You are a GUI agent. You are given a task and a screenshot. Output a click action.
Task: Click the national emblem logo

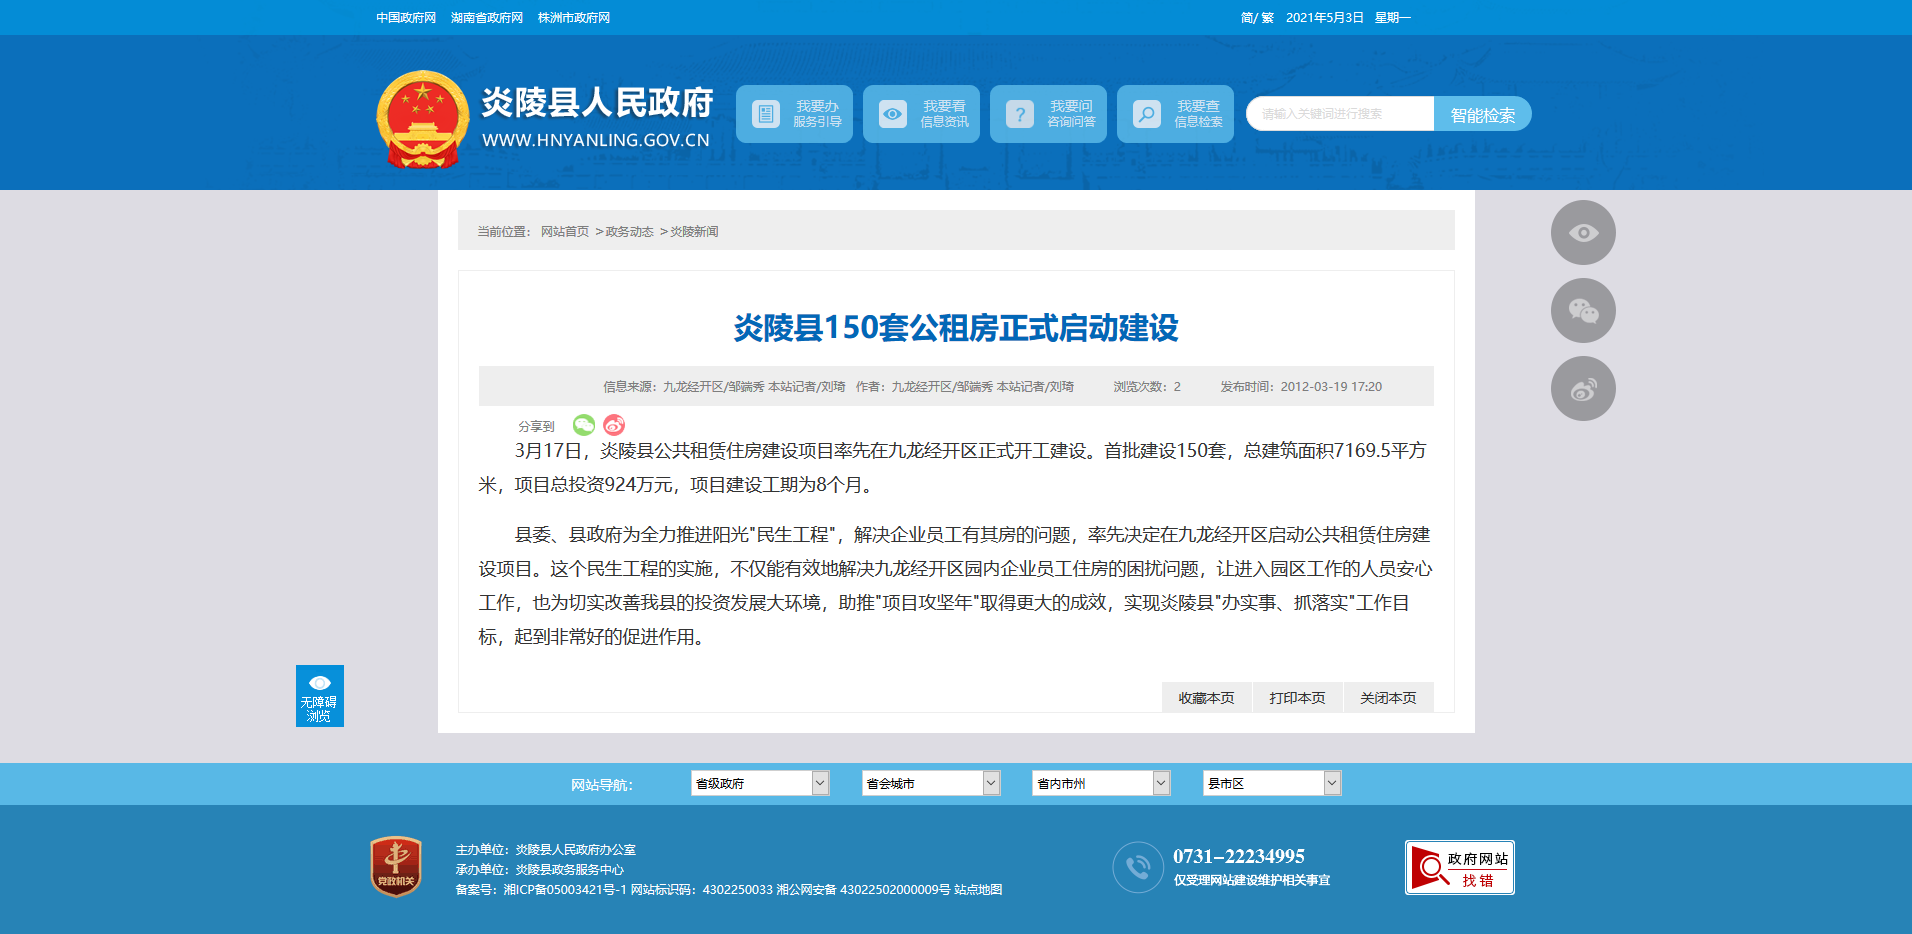pyautogui.click(x=422, y=120)
